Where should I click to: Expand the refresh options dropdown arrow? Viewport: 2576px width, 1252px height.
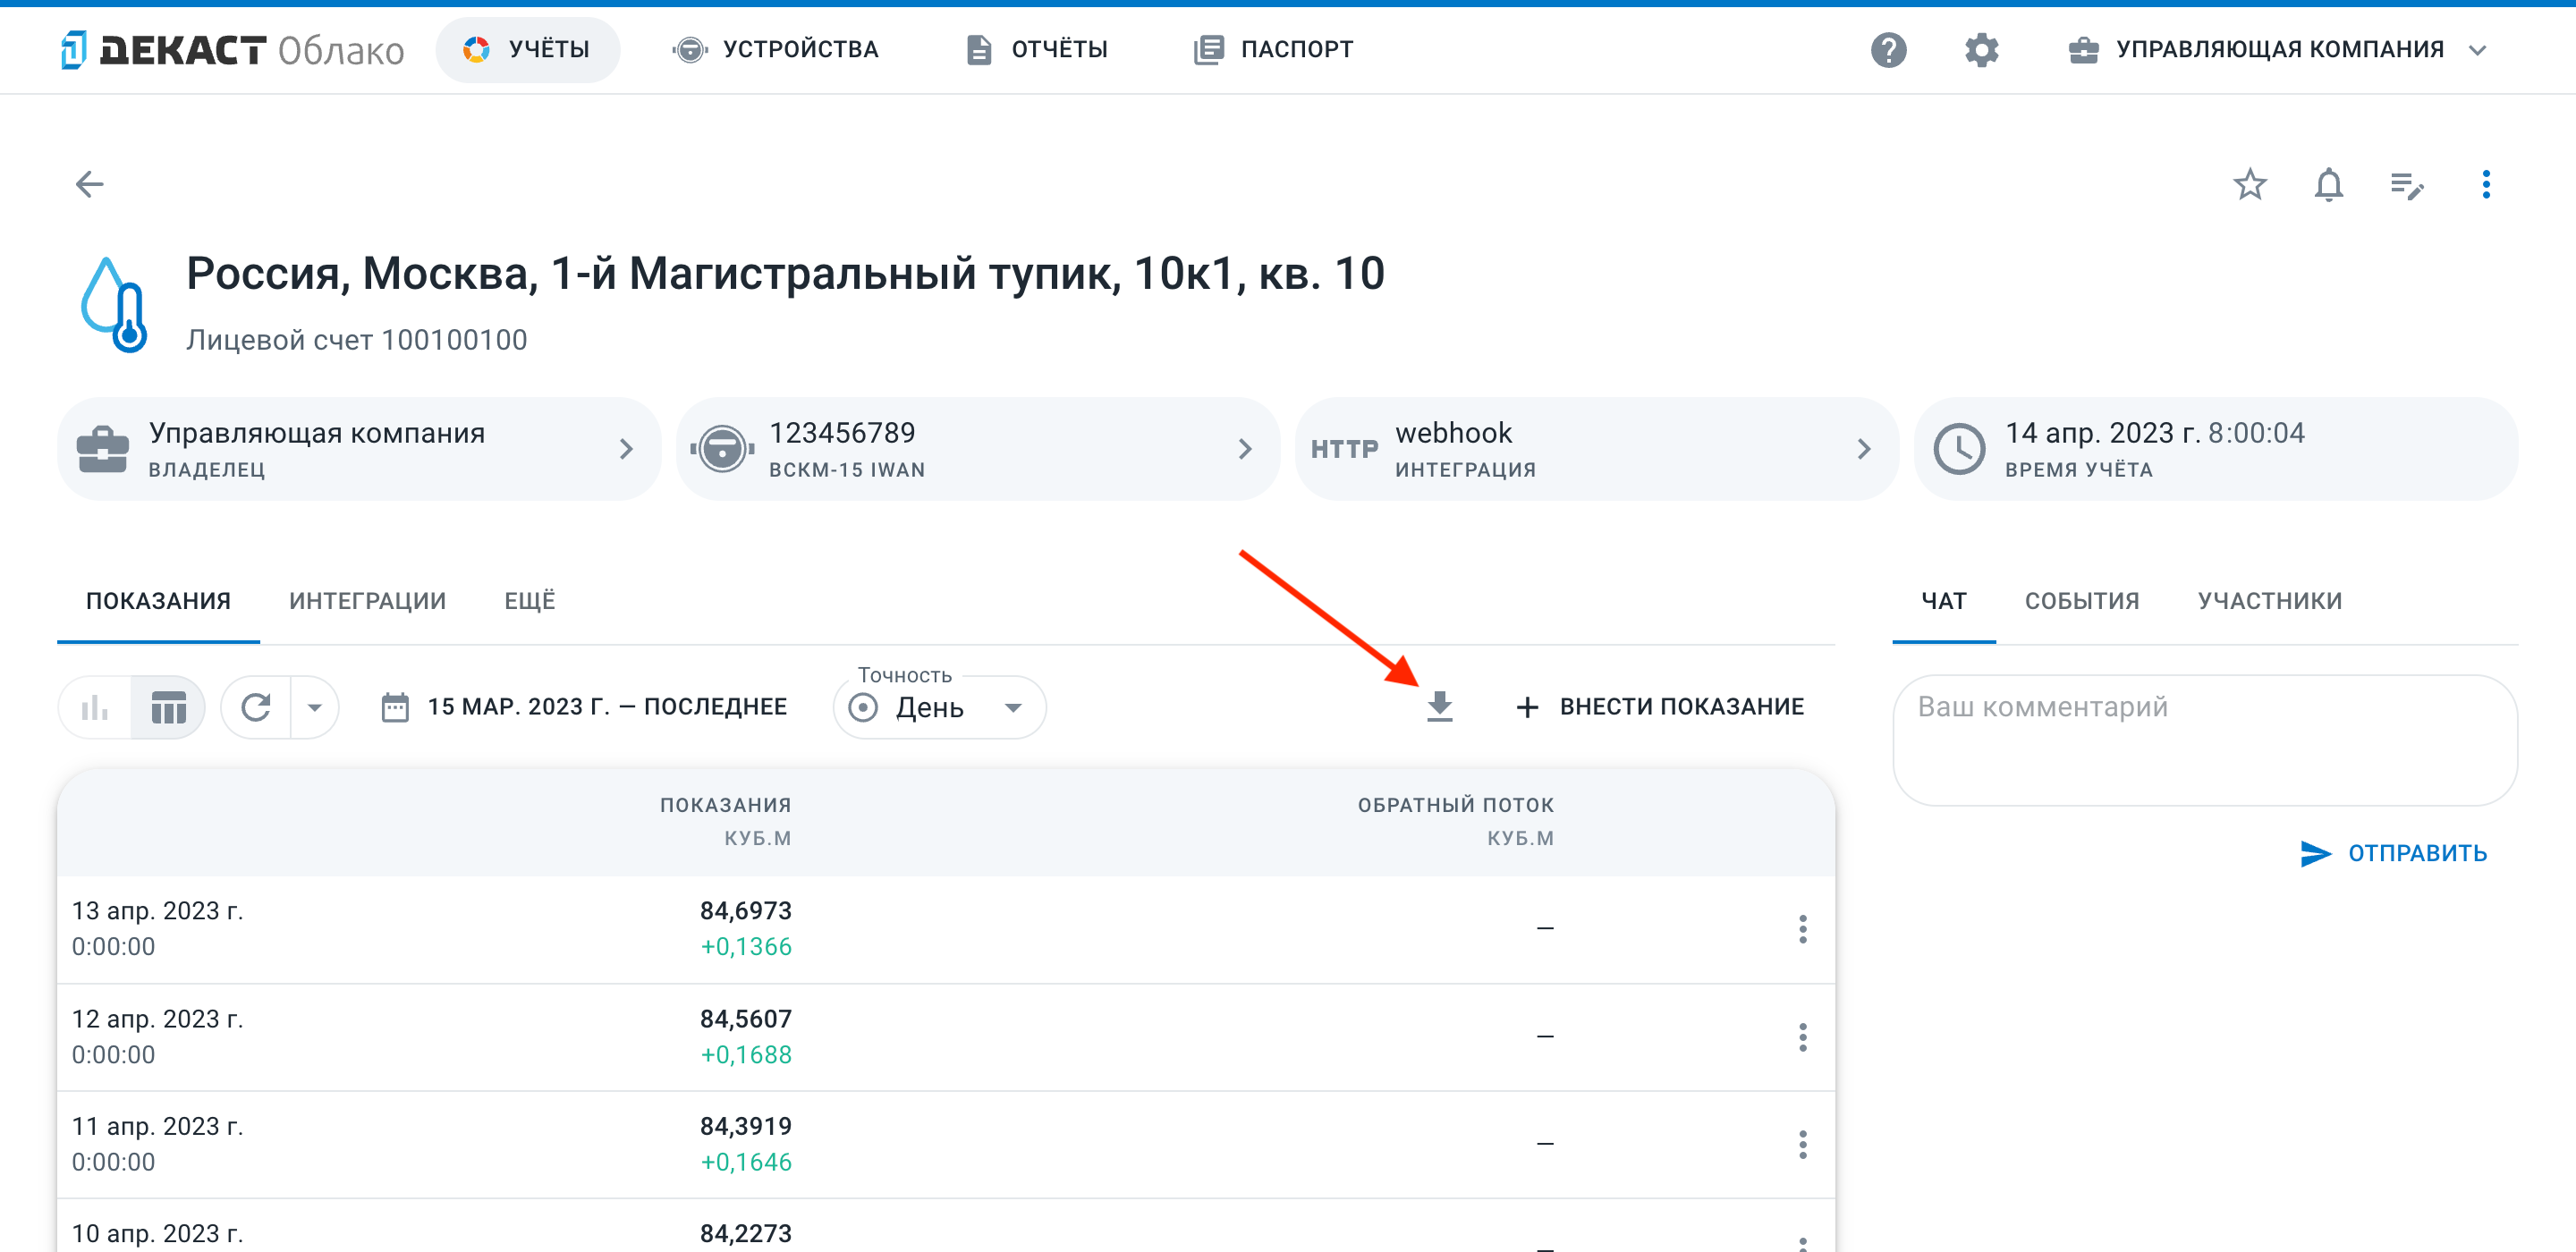pyautogui.click(x=315, y=707)
